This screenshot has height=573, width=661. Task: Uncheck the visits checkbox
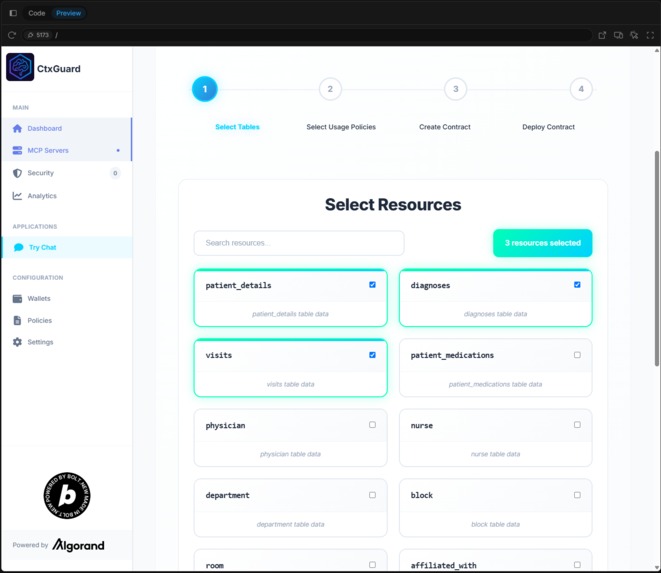[x=372, y=355]
